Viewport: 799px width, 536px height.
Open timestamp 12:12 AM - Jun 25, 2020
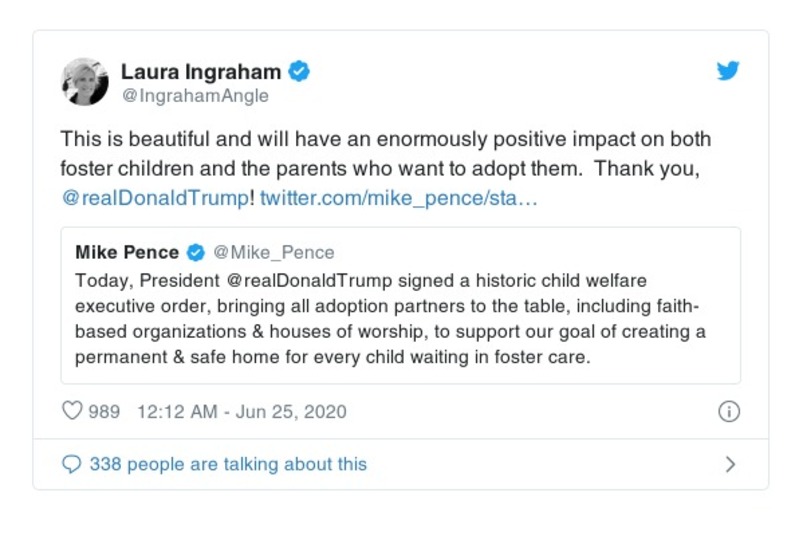click(x=241, y=411)
